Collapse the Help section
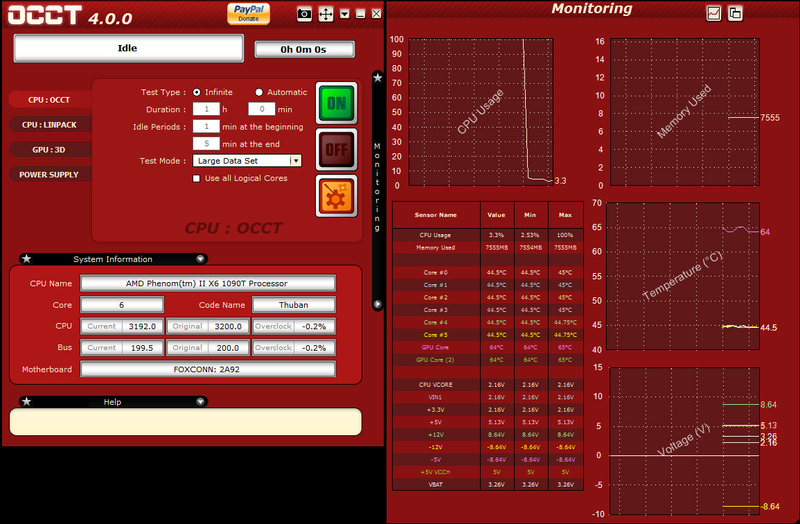The width and height of the screenshot is (800, 524). (x=201, y=402)
